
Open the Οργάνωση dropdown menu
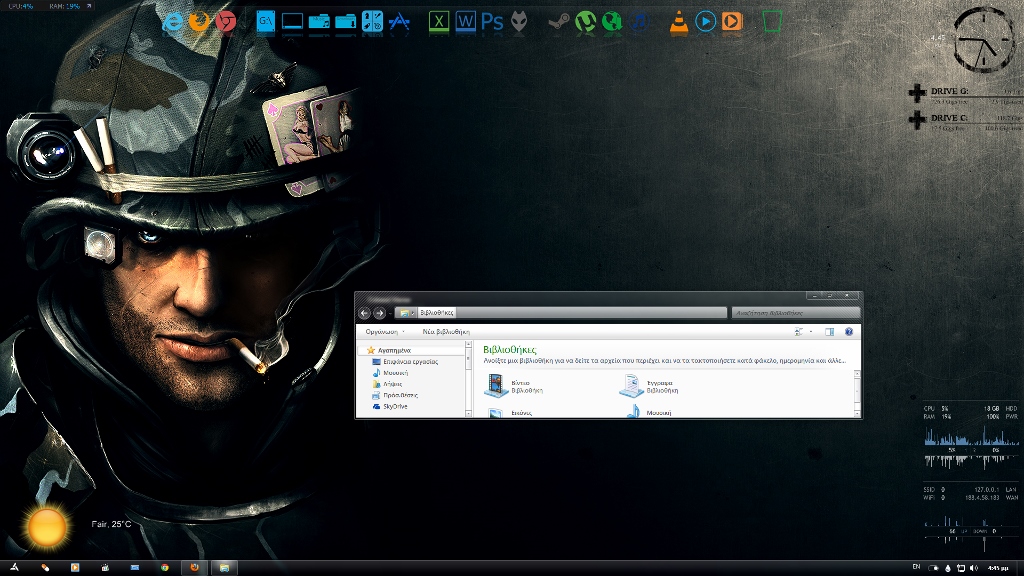click(385, 332)
